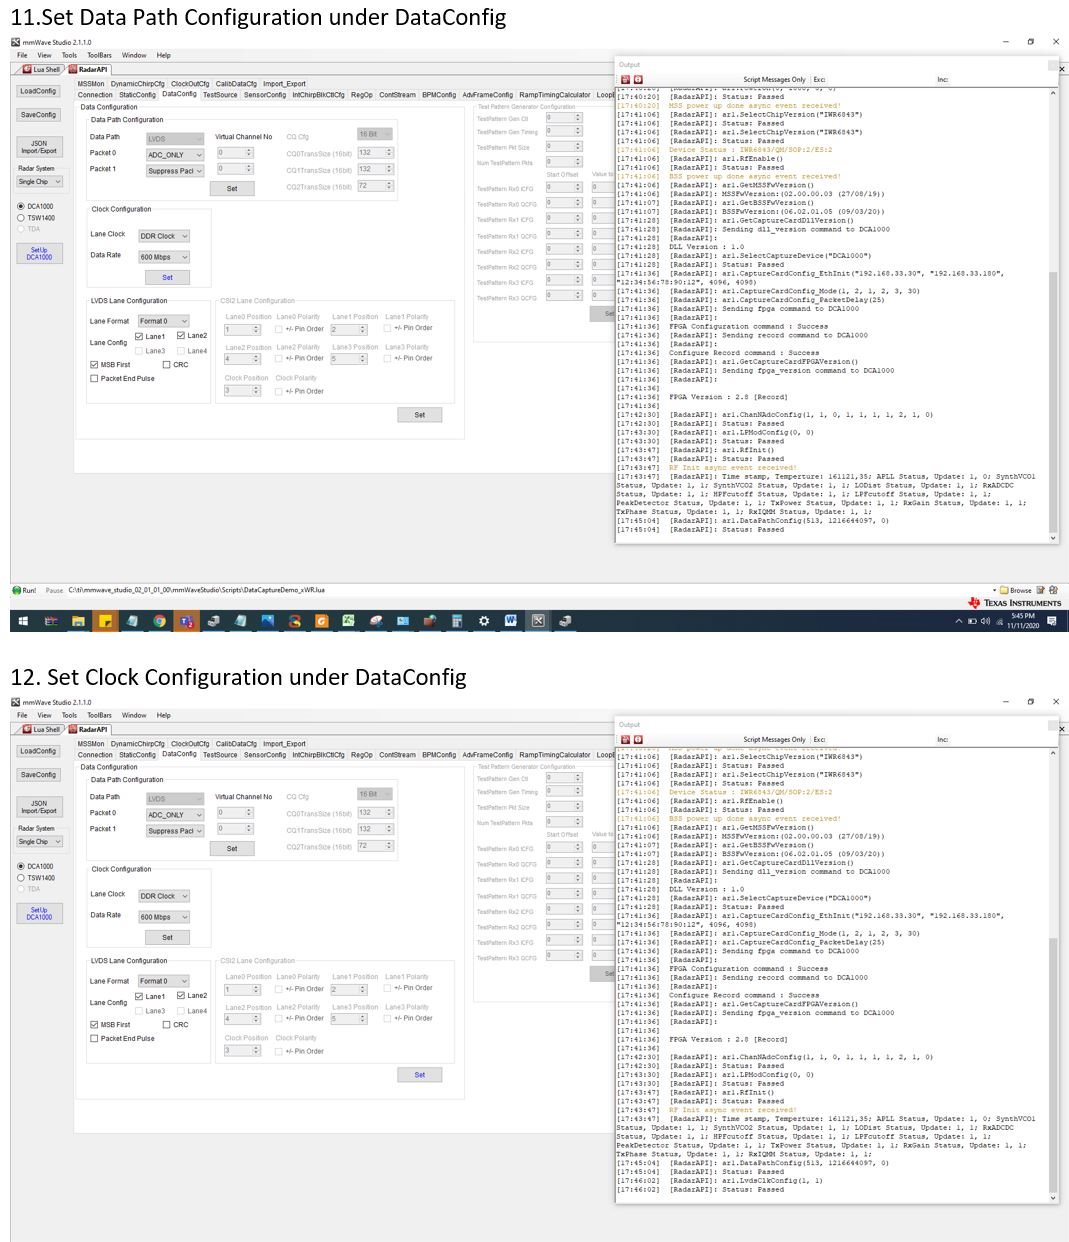Image resolution: width=1069 pixels, height=1242 pixels.
Task: Open Google Chrome from the taskbar
Action: coord(159,621)
